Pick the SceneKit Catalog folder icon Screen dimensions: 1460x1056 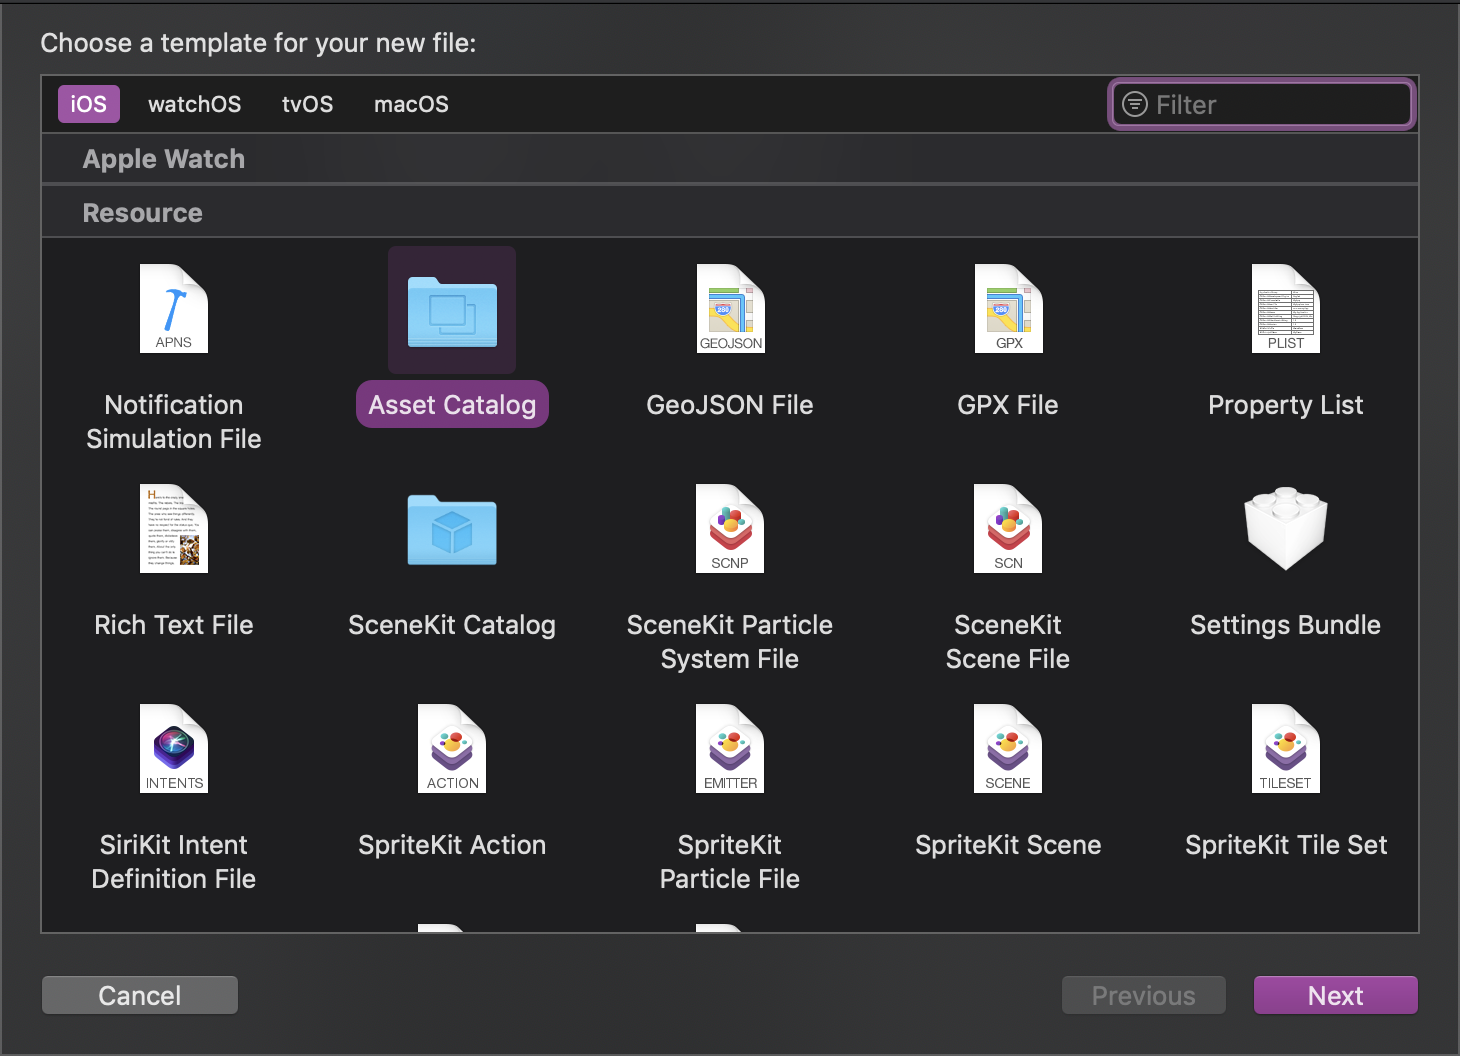point(452,530)
